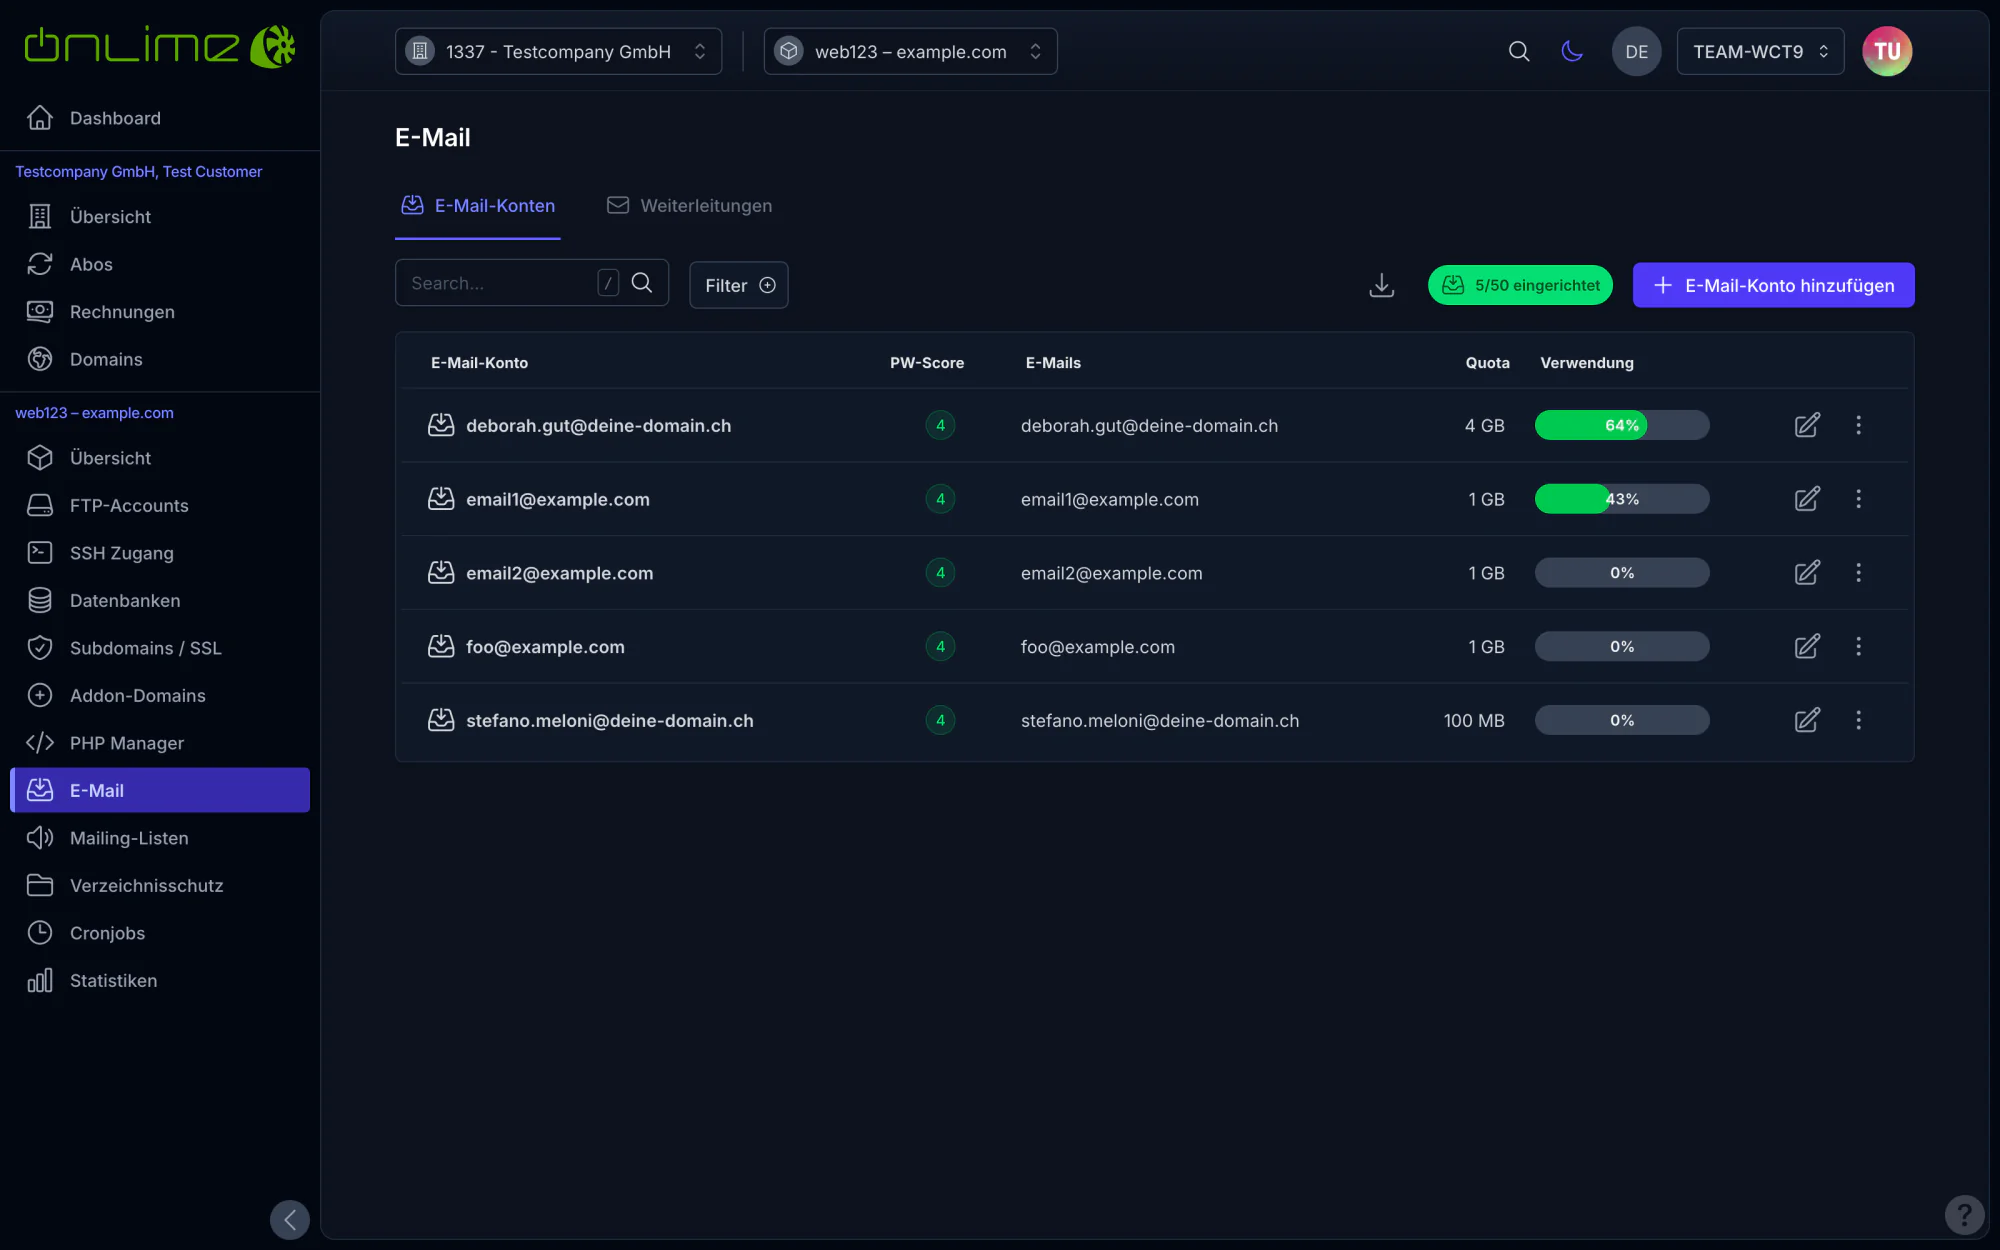Collapse the sidebar with chevron button
This screenshot has width=2000, height=1250.
tap(290, 1220)
